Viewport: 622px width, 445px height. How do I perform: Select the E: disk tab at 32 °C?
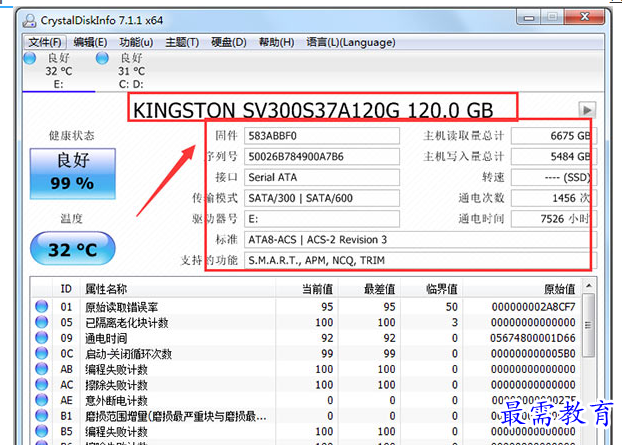pos(58,71)
